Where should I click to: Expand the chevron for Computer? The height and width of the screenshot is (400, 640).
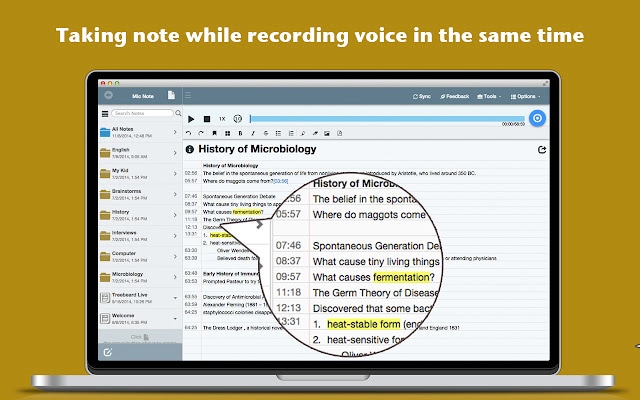(x=175, y=256)
